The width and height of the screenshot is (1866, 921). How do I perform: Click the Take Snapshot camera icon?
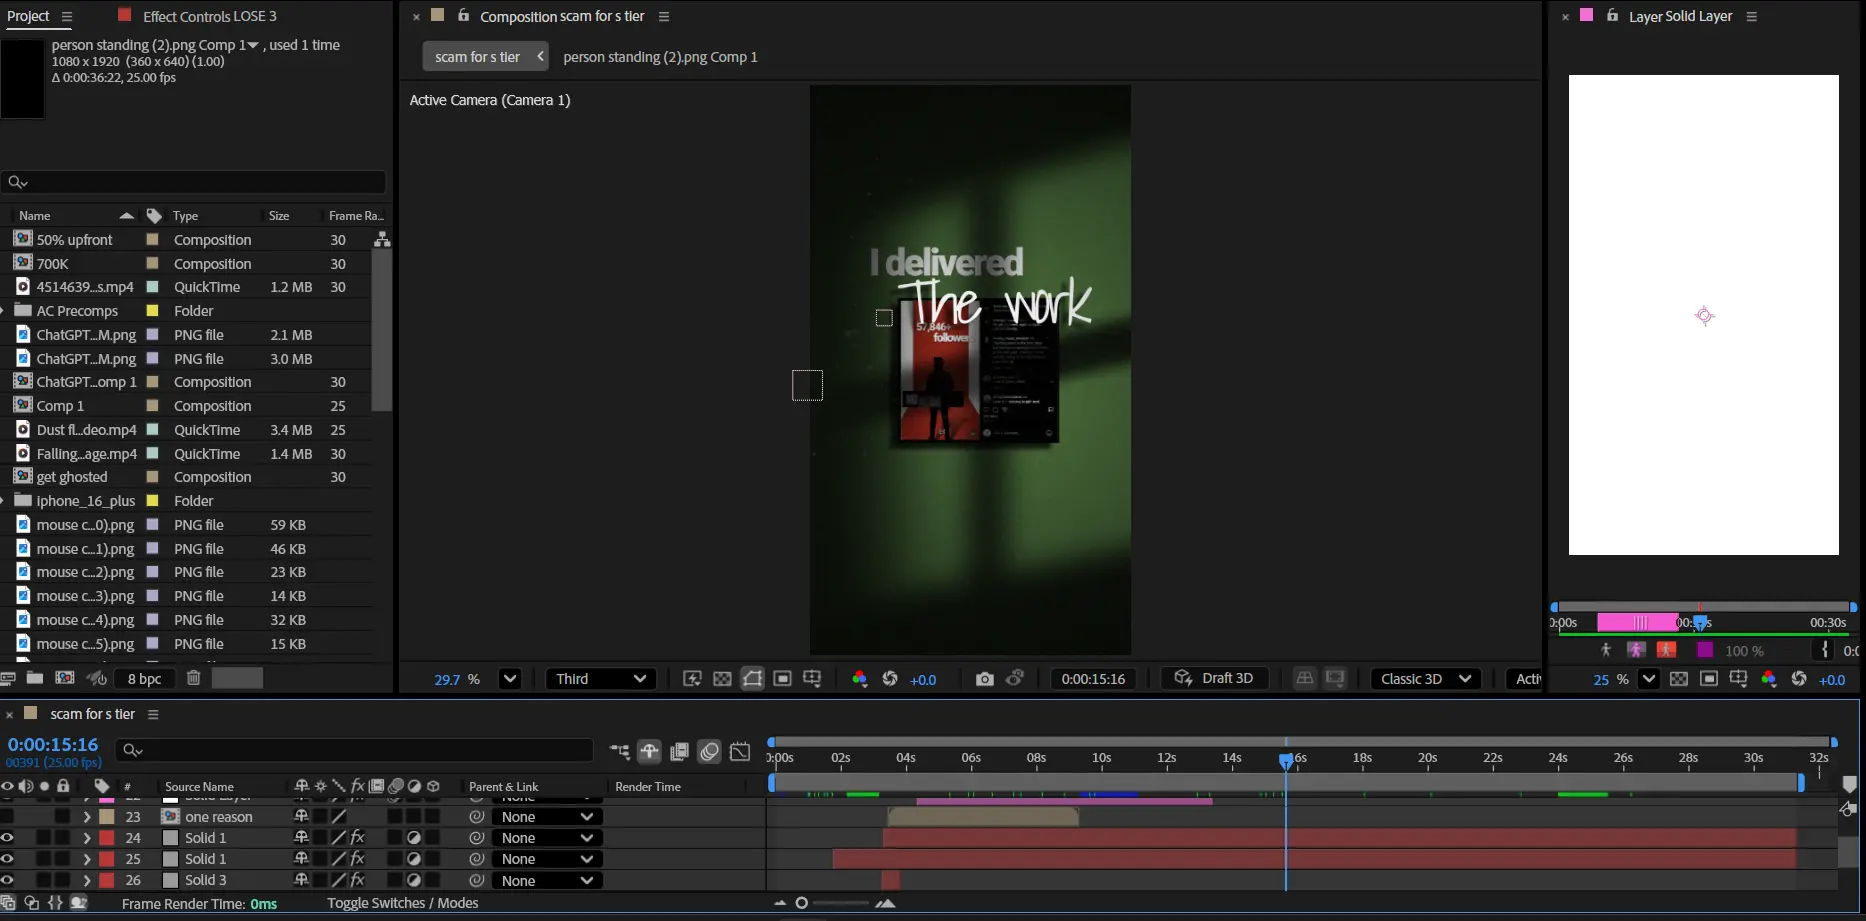[x=984, y=679]
